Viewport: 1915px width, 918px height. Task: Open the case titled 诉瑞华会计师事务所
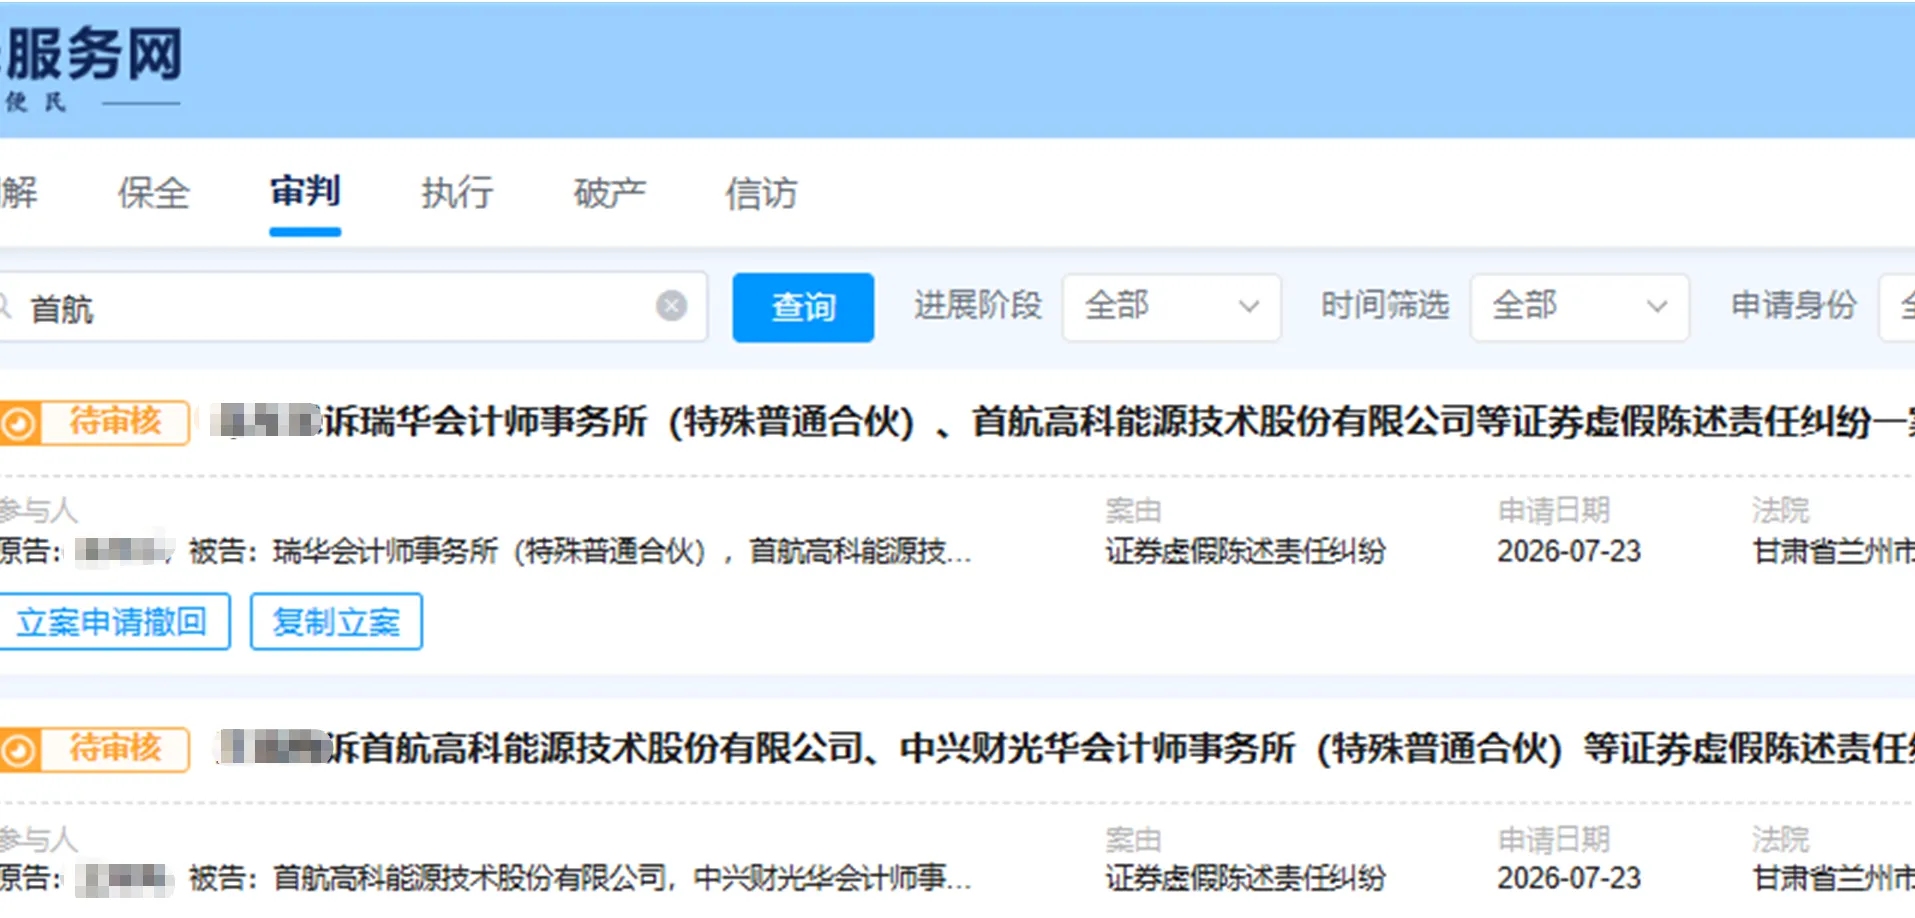pos(1063,422)
